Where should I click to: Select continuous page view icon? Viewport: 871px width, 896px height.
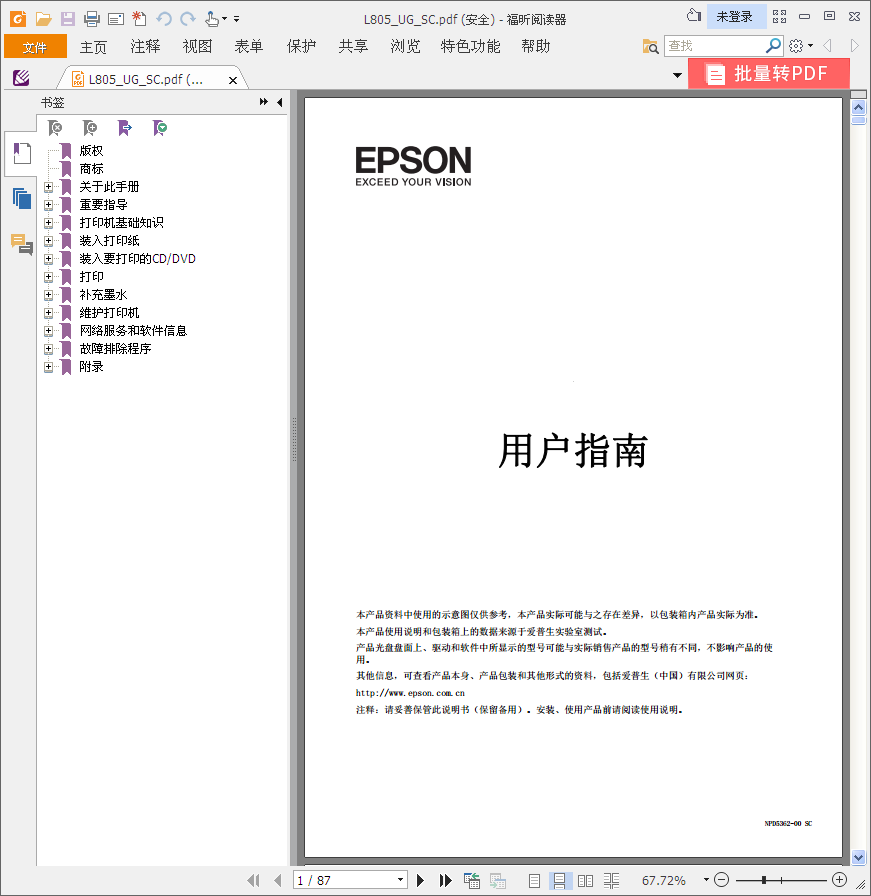point(559,881)
